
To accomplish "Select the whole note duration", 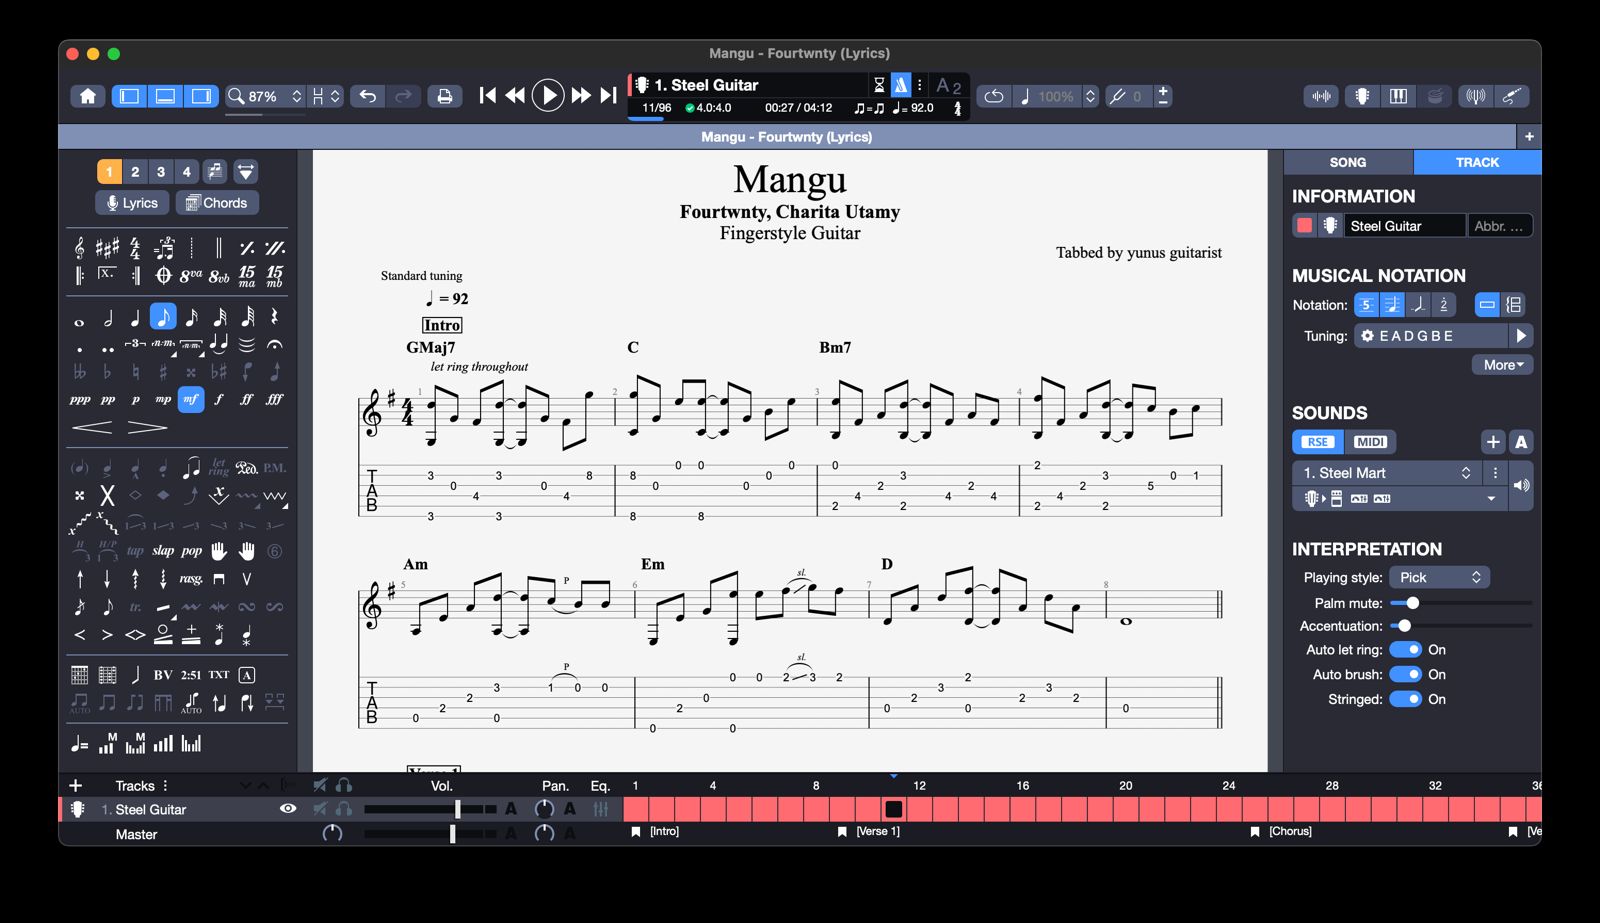I will [x=79, y=321].
